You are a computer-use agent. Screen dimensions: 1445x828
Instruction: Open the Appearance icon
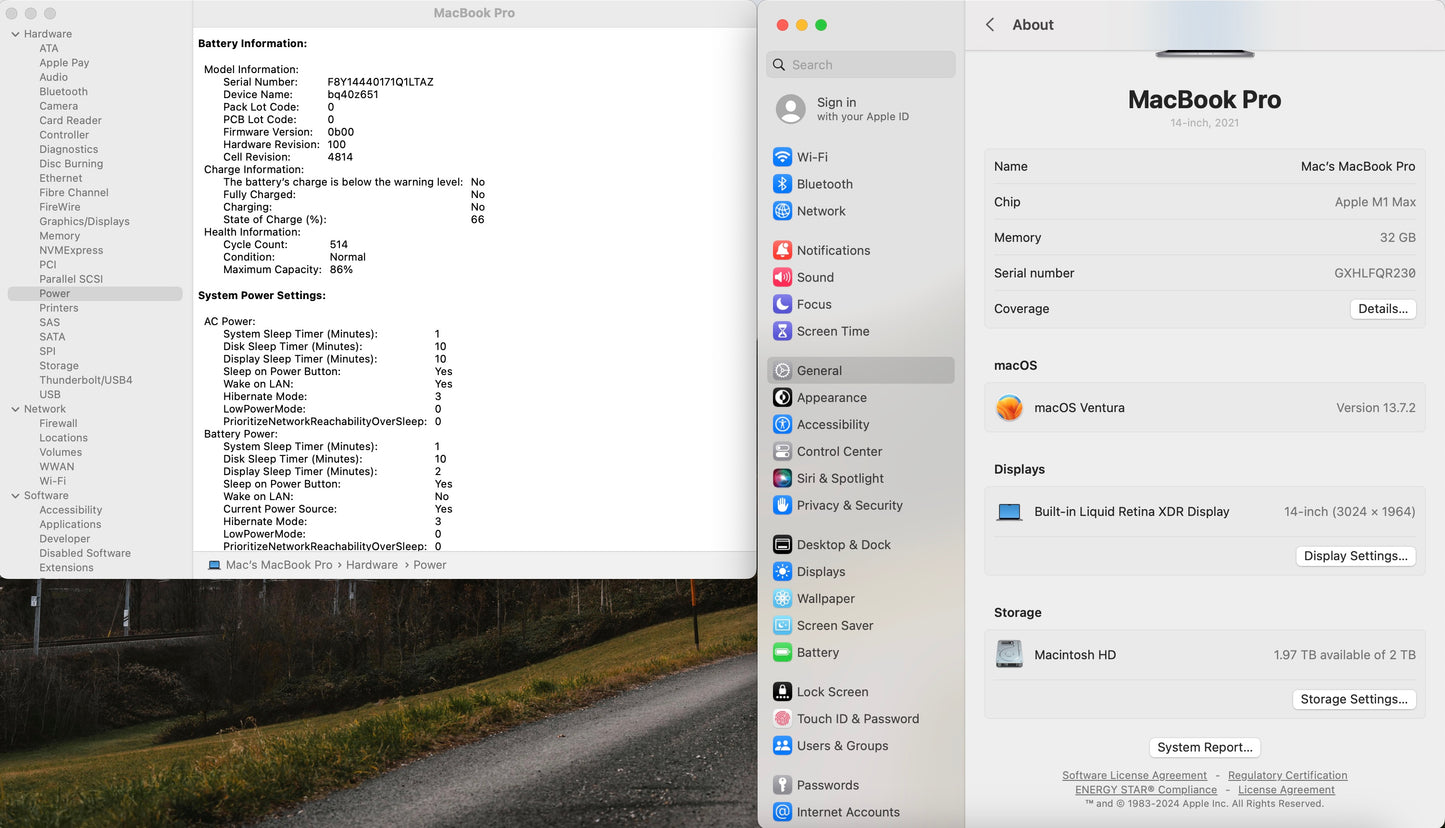pyautogui.click(x=782, y=397)
